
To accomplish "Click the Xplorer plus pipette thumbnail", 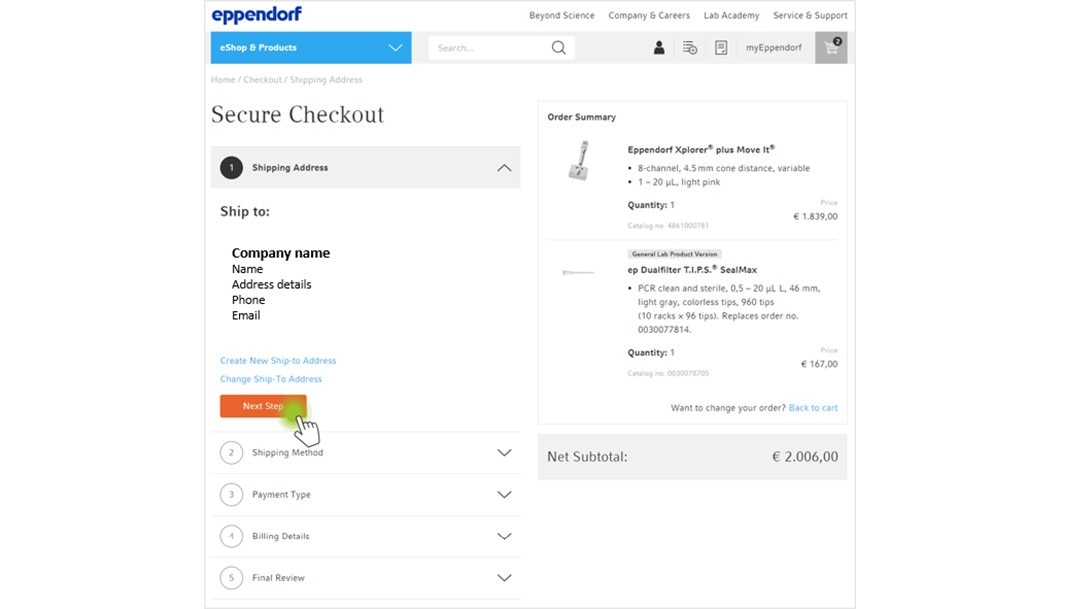I will coord(579,161).
